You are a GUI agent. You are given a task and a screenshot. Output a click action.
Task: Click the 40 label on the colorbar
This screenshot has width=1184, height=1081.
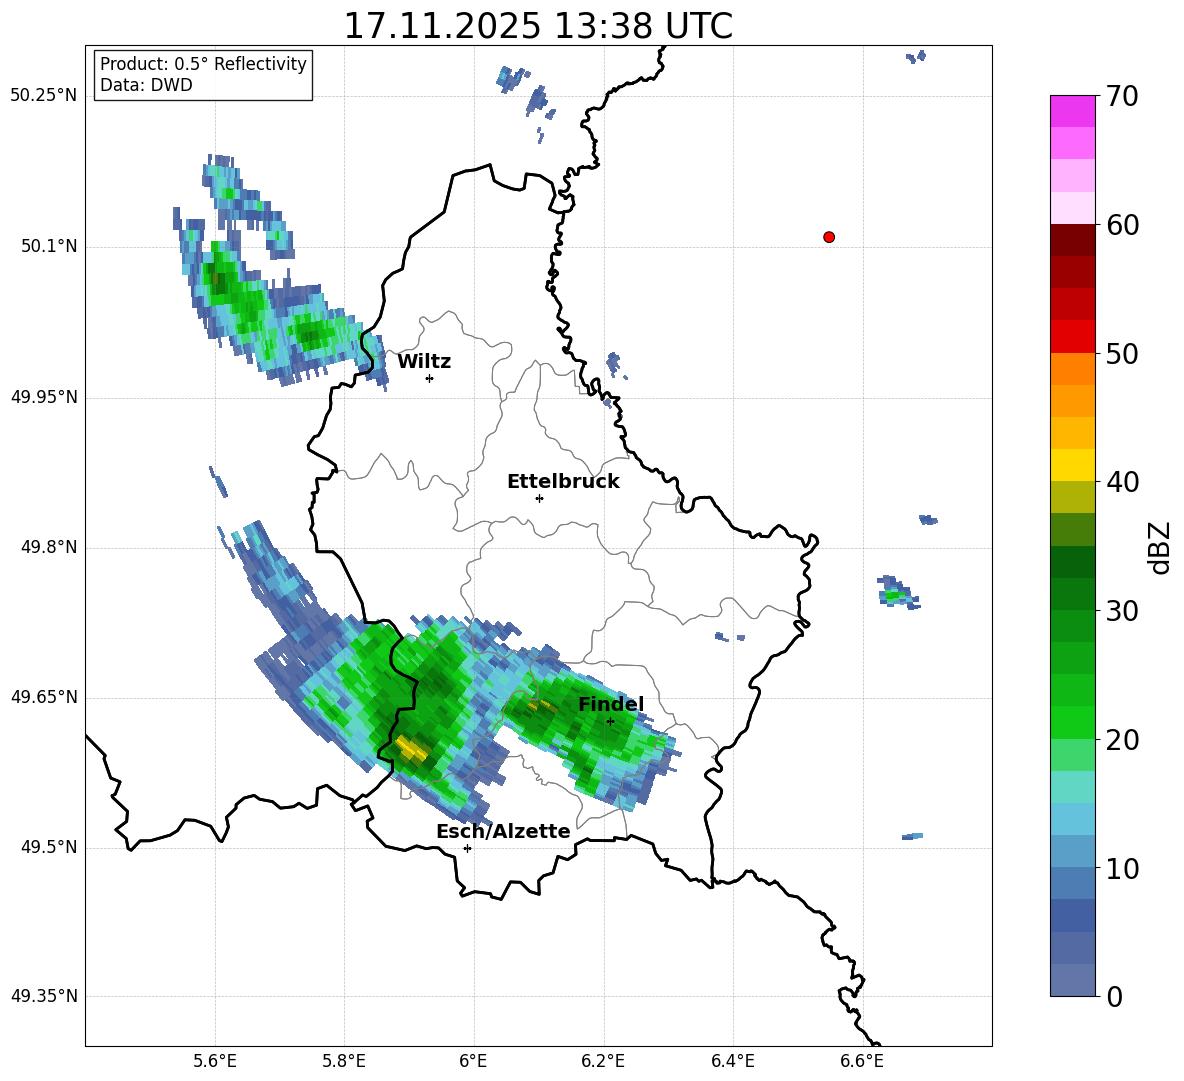[x=1121, y=482]
